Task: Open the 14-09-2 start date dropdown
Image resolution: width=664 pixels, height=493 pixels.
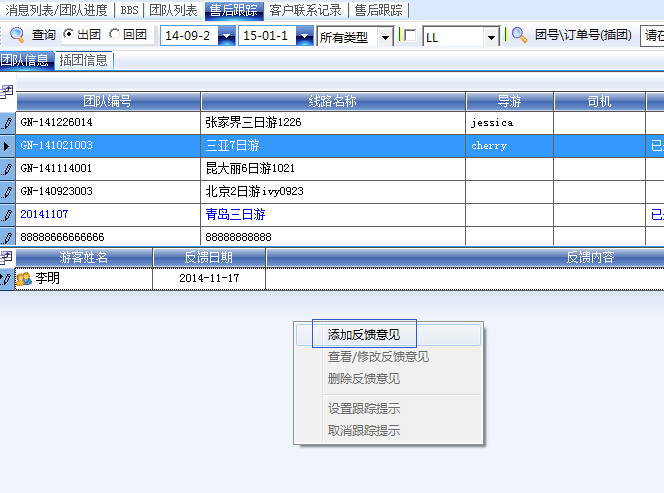Action: [226, 37]
